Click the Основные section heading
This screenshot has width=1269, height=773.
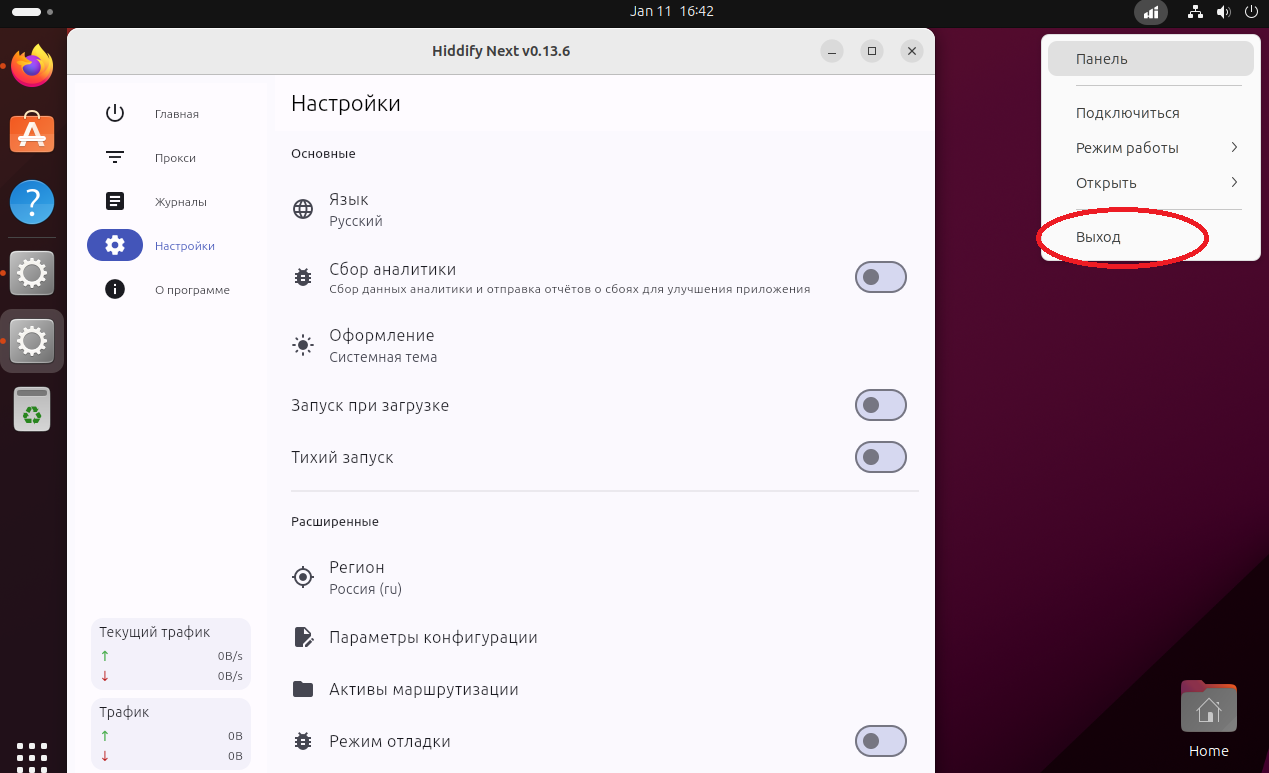click(x=323, y=153)
